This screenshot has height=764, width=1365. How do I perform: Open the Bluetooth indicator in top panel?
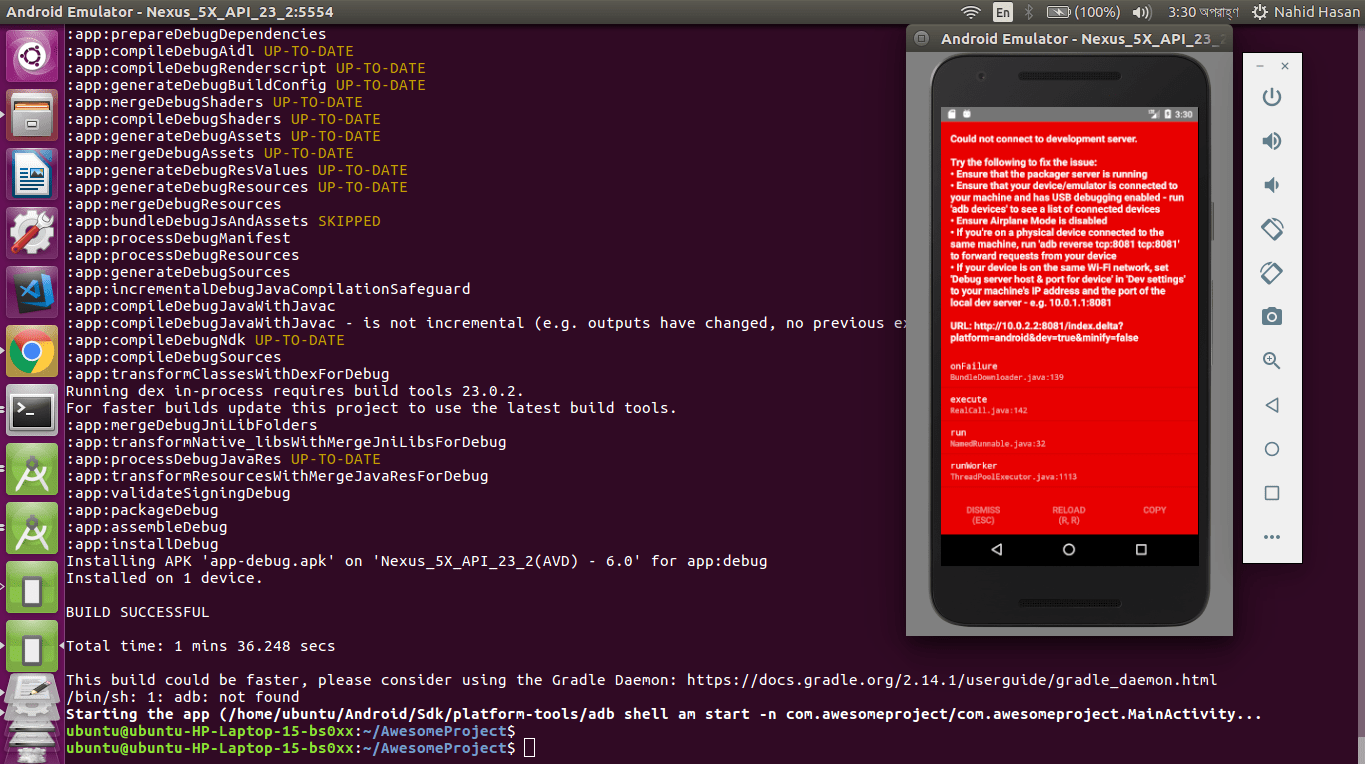pos(1030,12)
